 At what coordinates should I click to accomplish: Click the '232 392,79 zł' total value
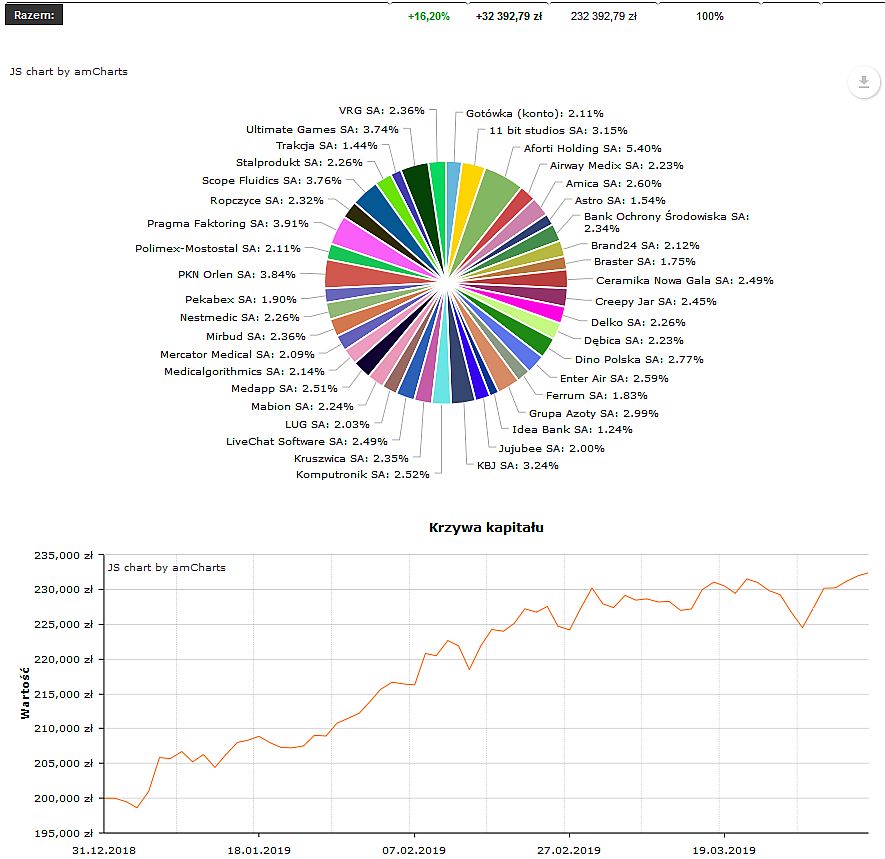[x=604, y=16]
